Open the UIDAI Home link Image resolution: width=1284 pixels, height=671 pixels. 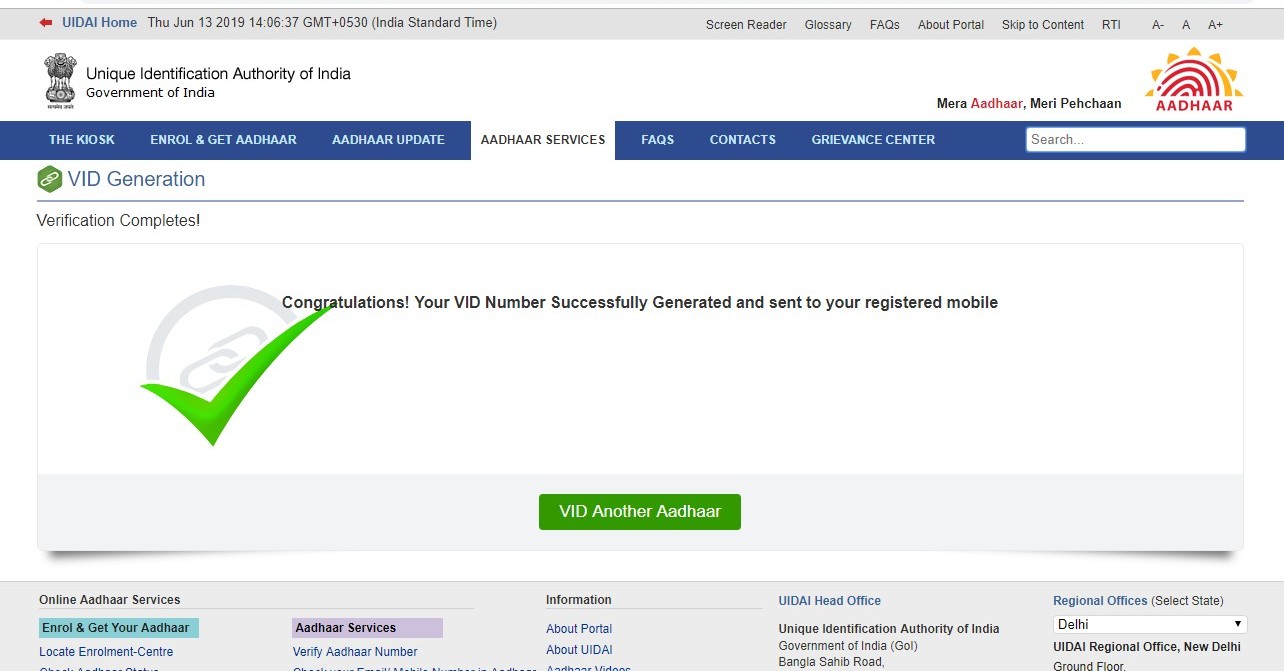99,22
